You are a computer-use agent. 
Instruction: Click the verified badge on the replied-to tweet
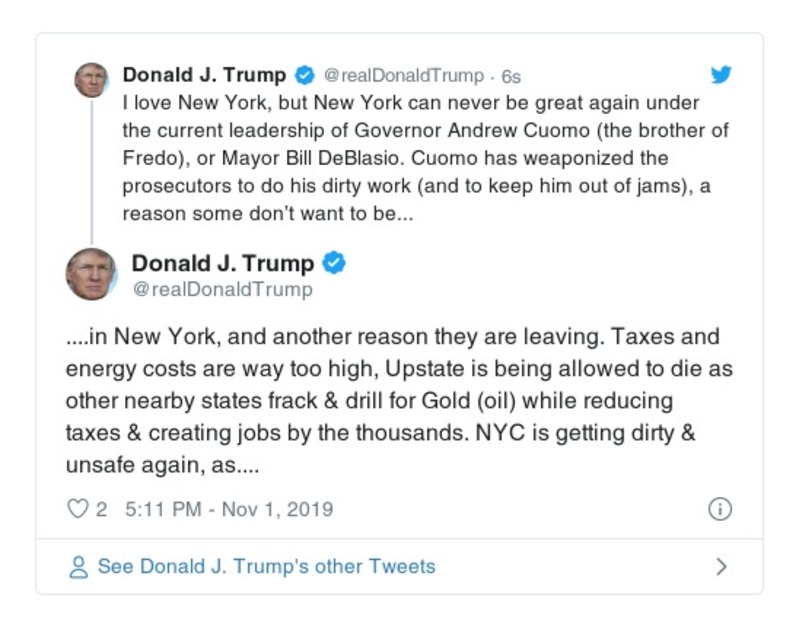(305, 75)
